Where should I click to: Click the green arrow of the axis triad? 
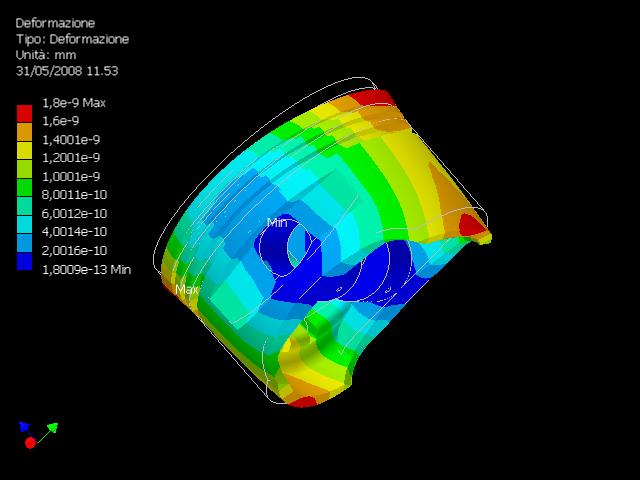[x=53, y=428]
